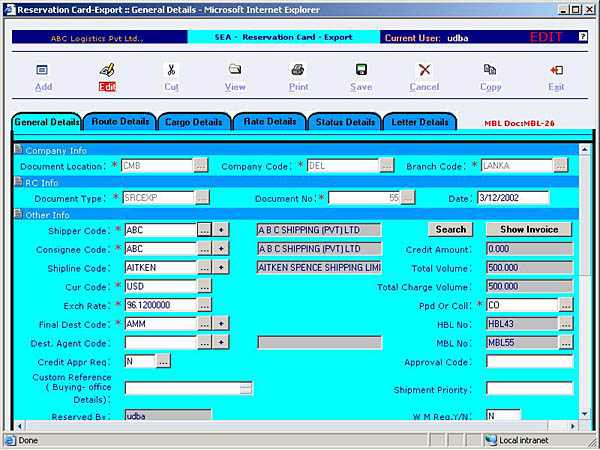
Task: Switch to Cargo Details tab
Action: (x=194, y=122)
